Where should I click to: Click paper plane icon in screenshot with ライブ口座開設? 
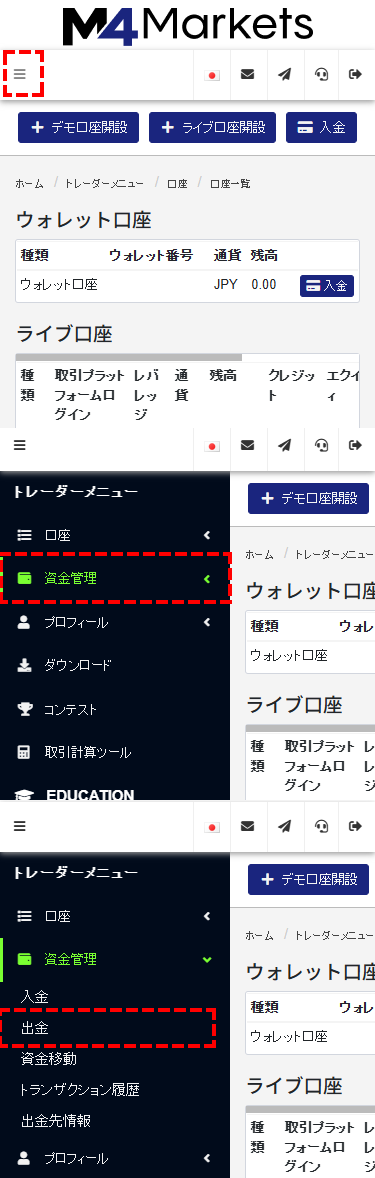[x=284, y=74]
